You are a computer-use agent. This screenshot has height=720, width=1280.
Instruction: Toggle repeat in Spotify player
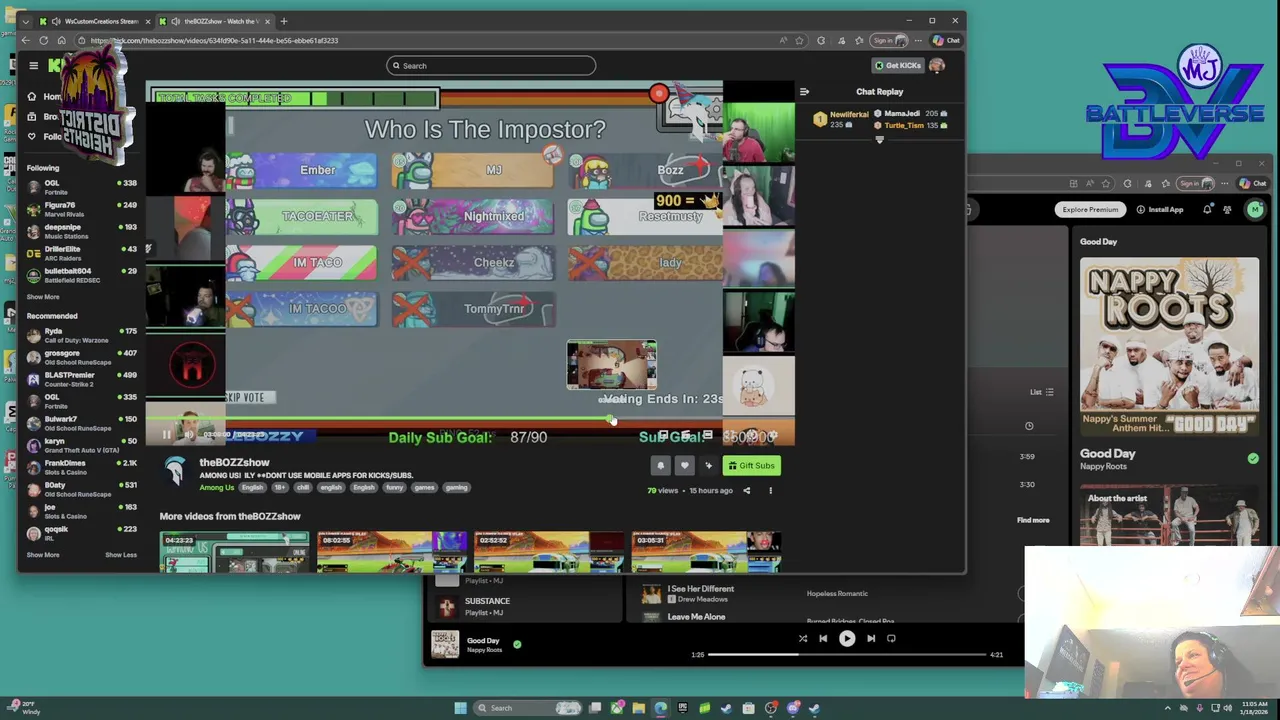(891, 638)
